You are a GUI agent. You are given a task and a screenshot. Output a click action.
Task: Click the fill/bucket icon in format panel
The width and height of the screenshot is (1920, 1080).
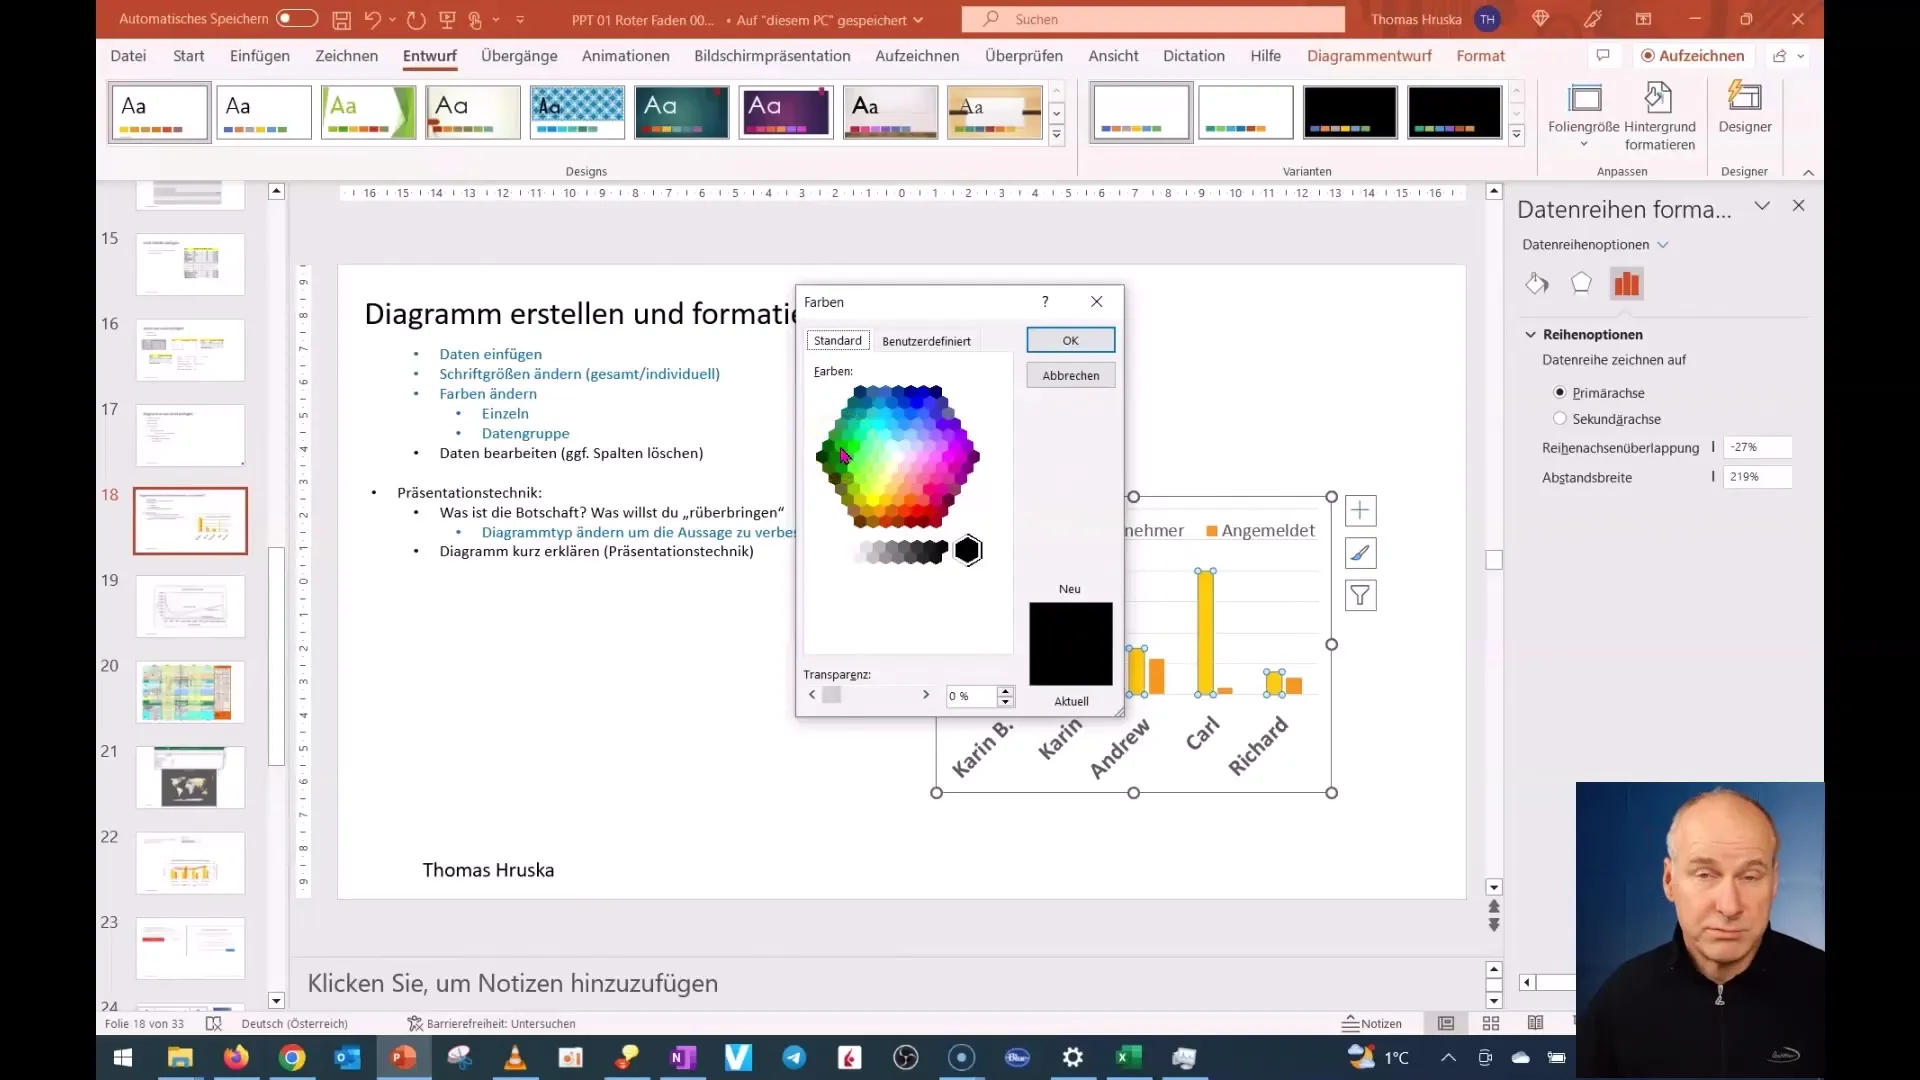pyautogui.click(x=1539, y=282)
